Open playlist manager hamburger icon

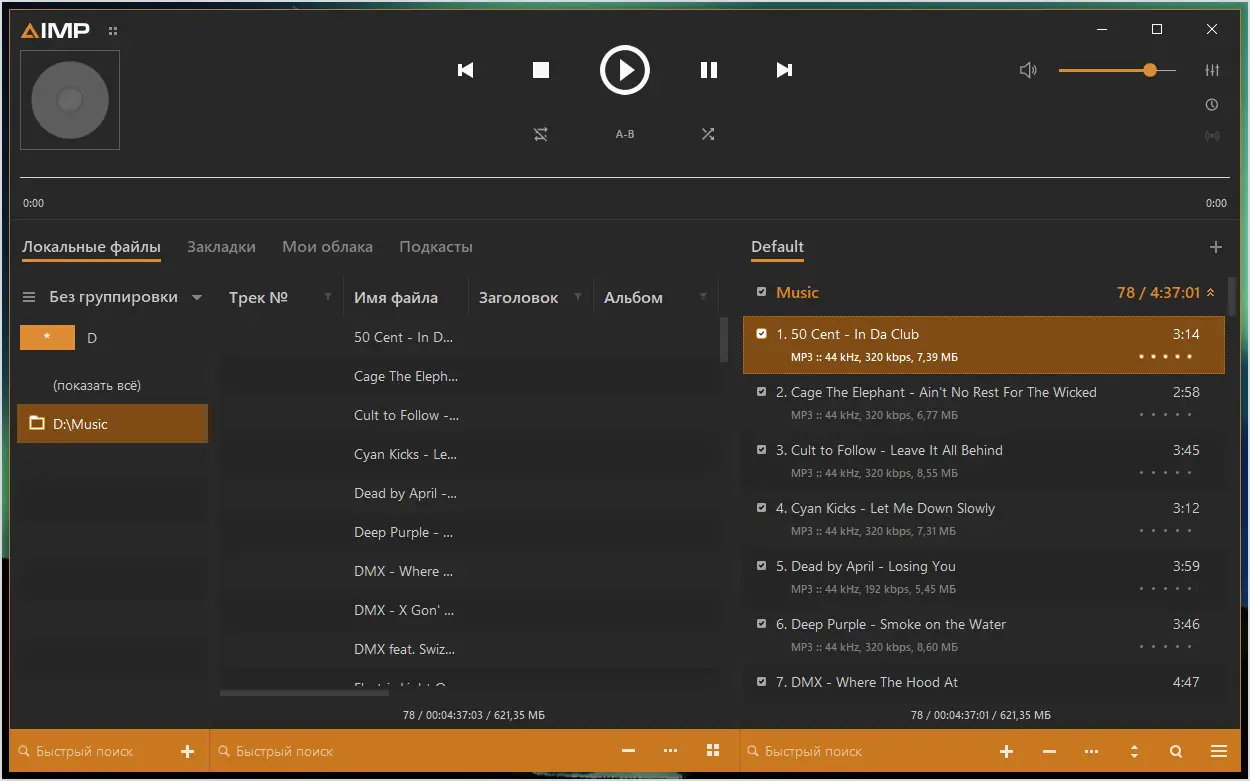[1219, 751]
